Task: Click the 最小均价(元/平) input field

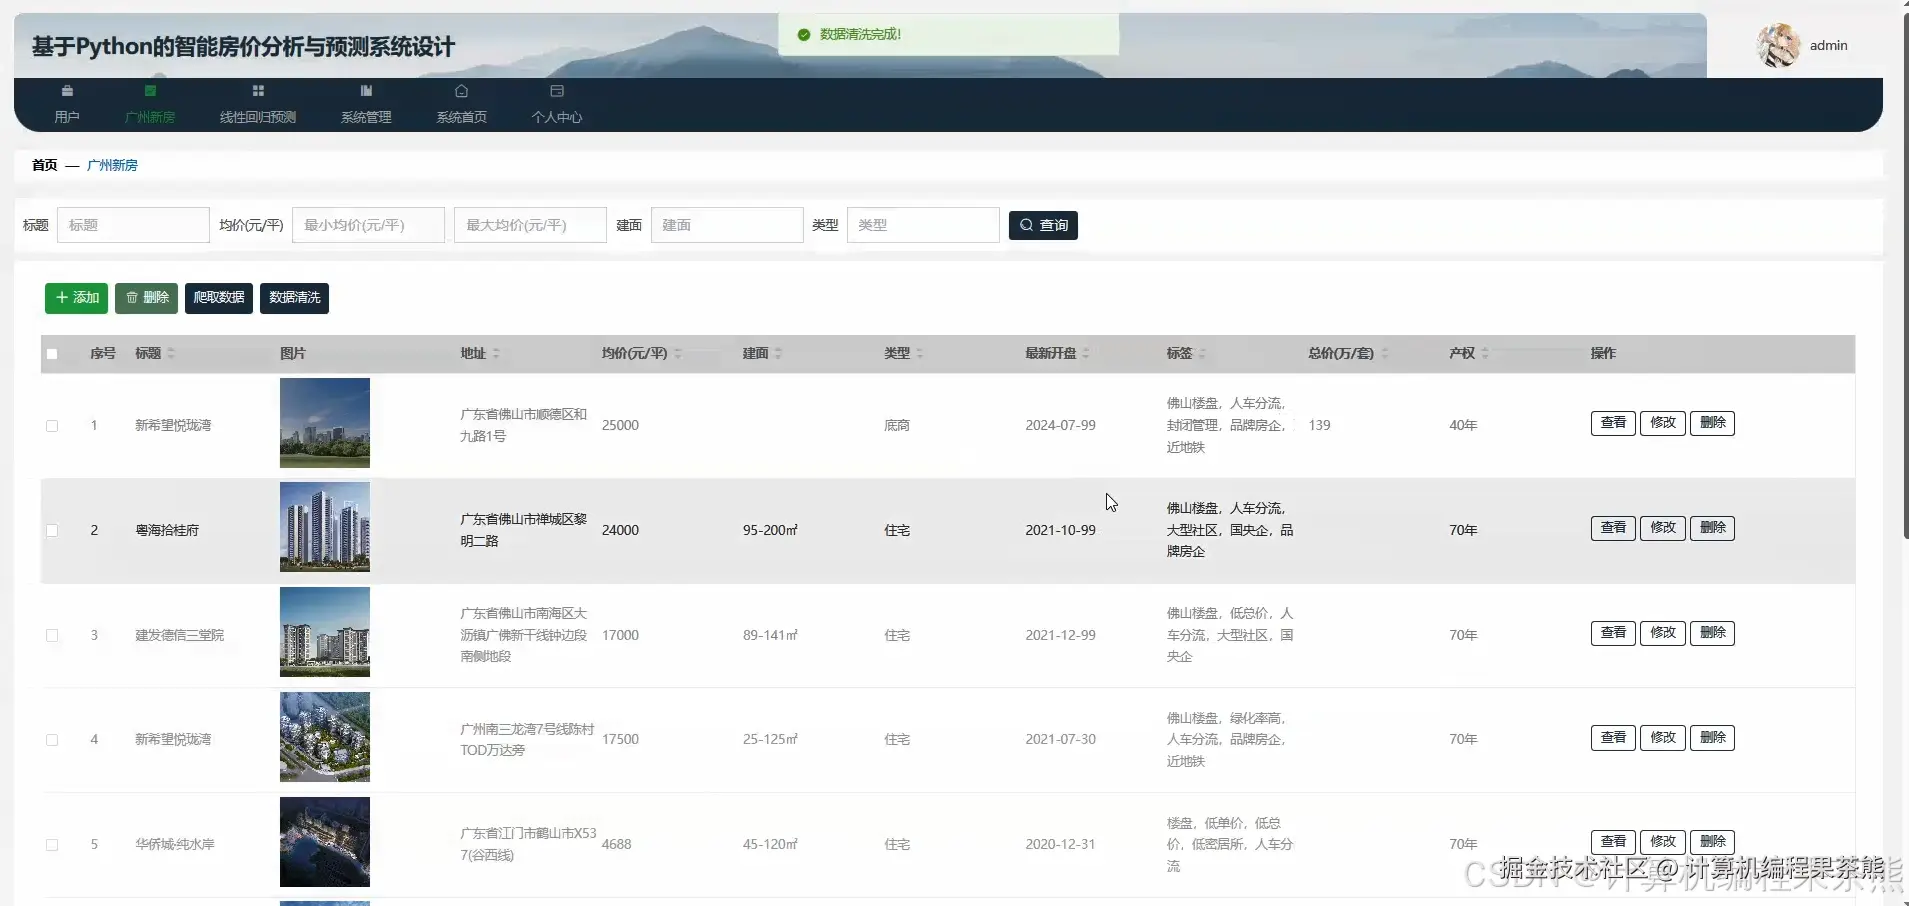Action: (x=368, y=226)
